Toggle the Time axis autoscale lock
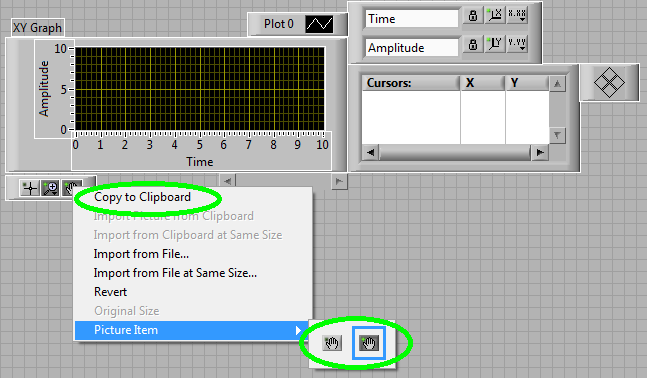This screenshot has height=378, width=647. (x=473, y=16)
